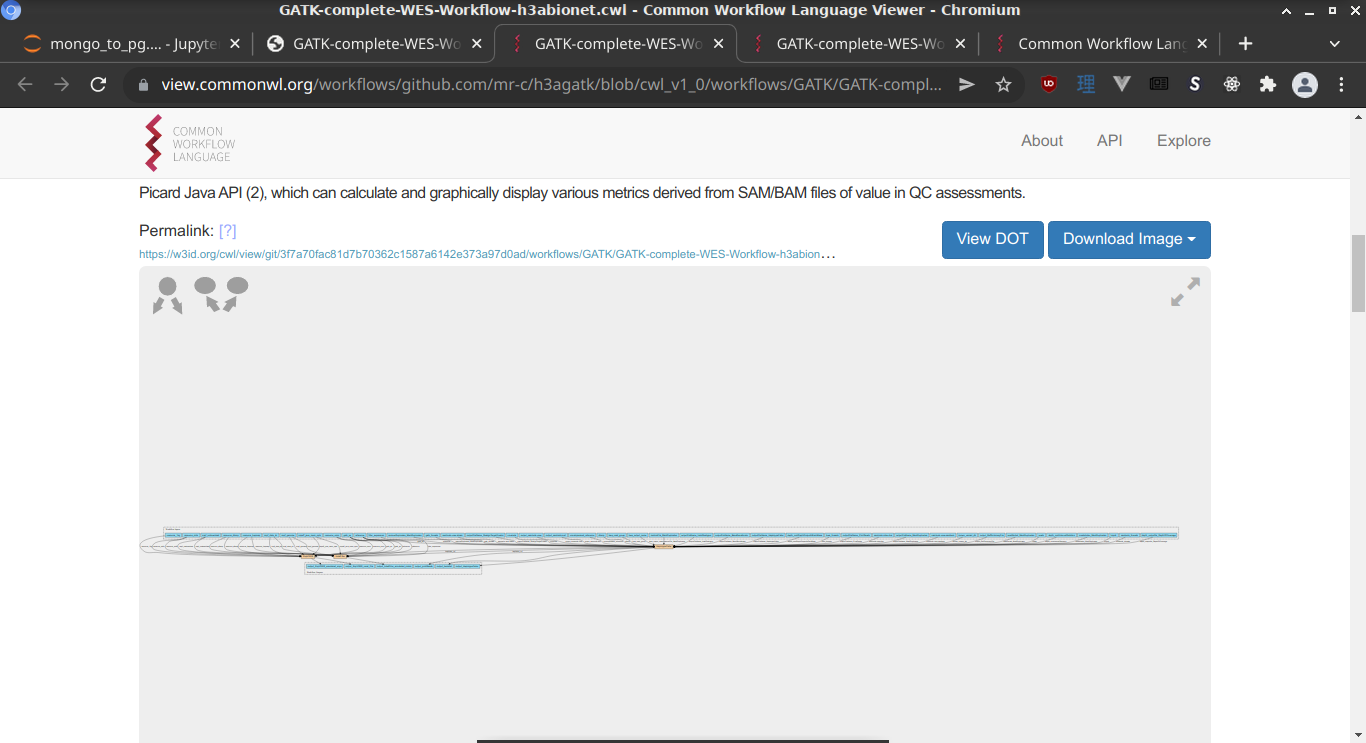Viewport: 1366px width, 743px height.
Task: Open a new browser tab
Action: click(1245, 44)
